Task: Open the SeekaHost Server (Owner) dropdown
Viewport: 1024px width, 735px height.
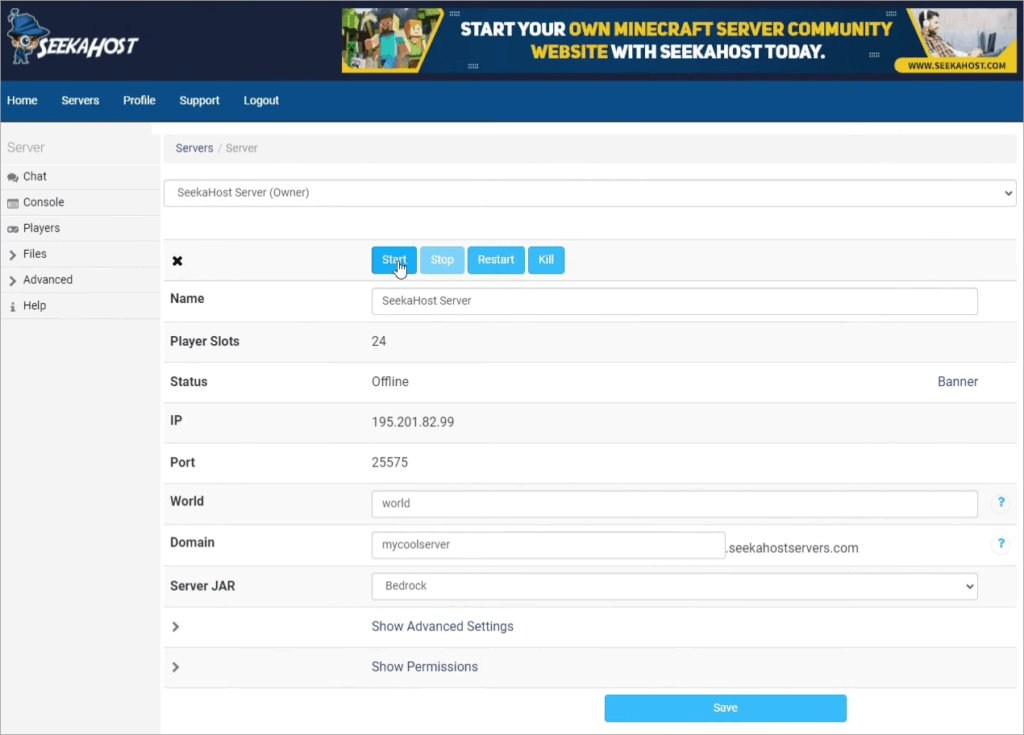Action: [x=589, y=193]
